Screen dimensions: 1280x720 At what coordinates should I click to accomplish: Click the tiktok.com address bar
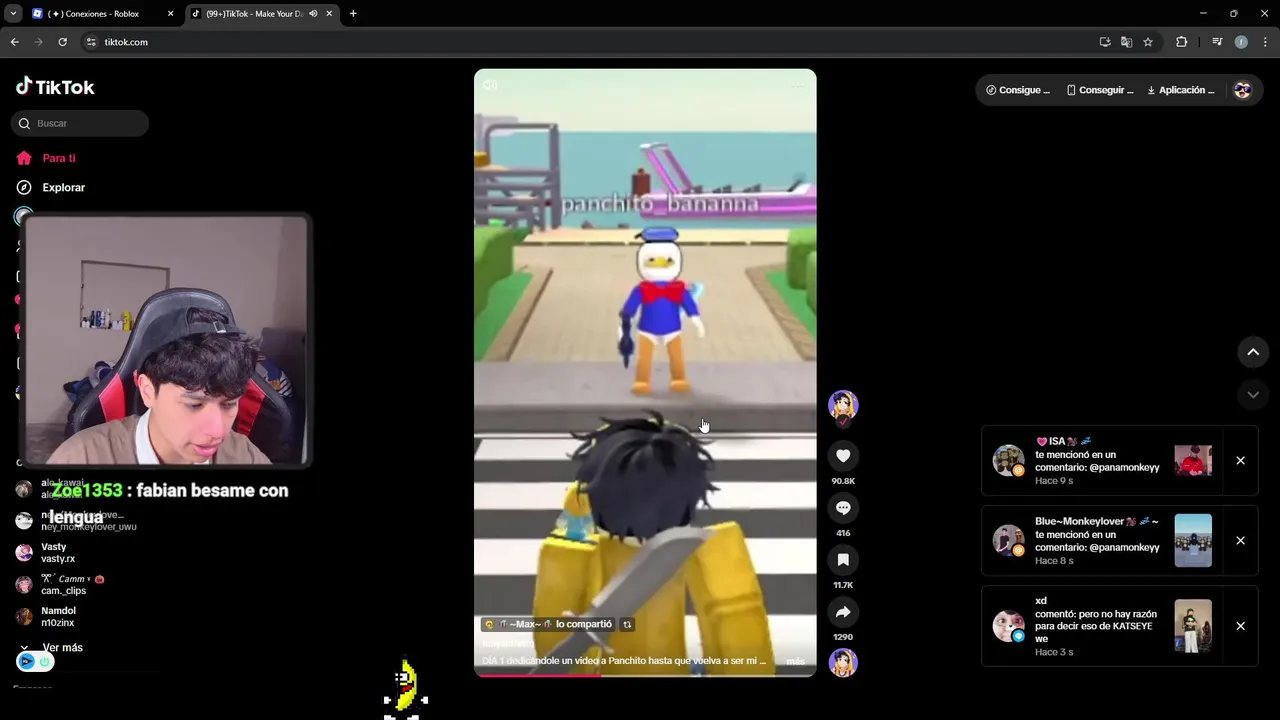(590, 42)
